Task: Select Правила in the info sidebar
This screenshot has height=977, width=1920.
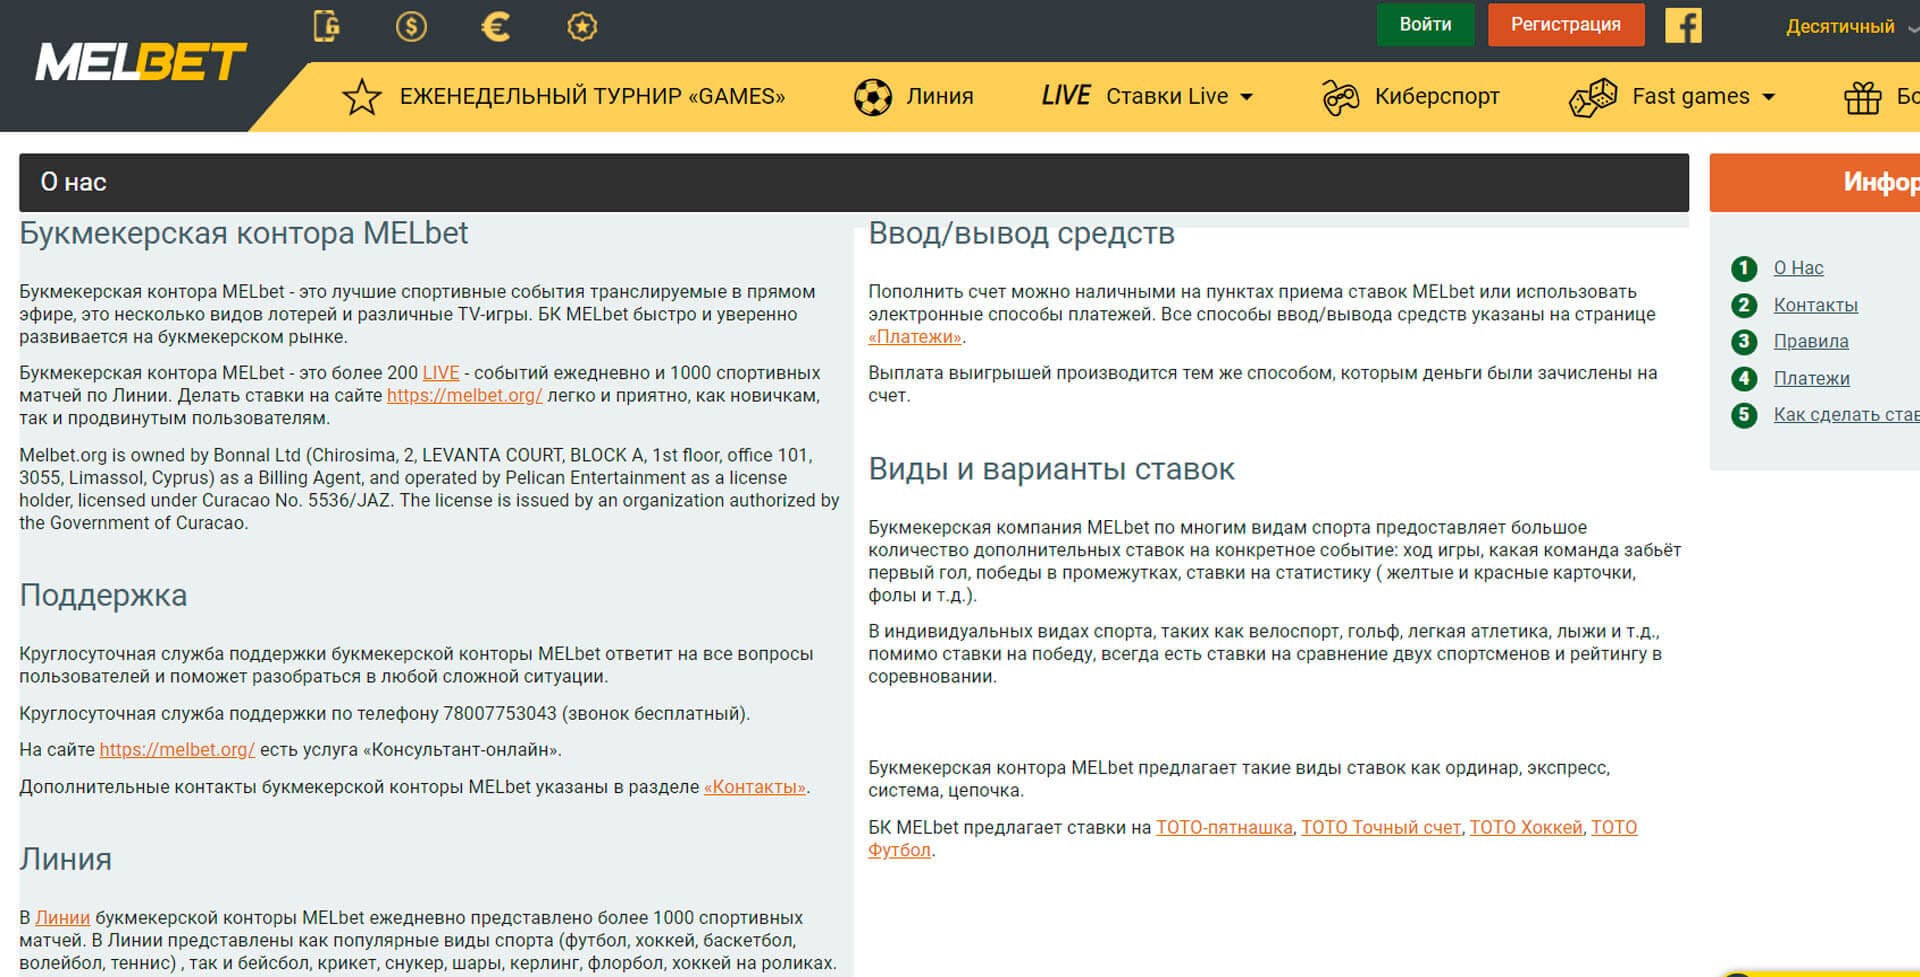Action: click(1810, 341)
